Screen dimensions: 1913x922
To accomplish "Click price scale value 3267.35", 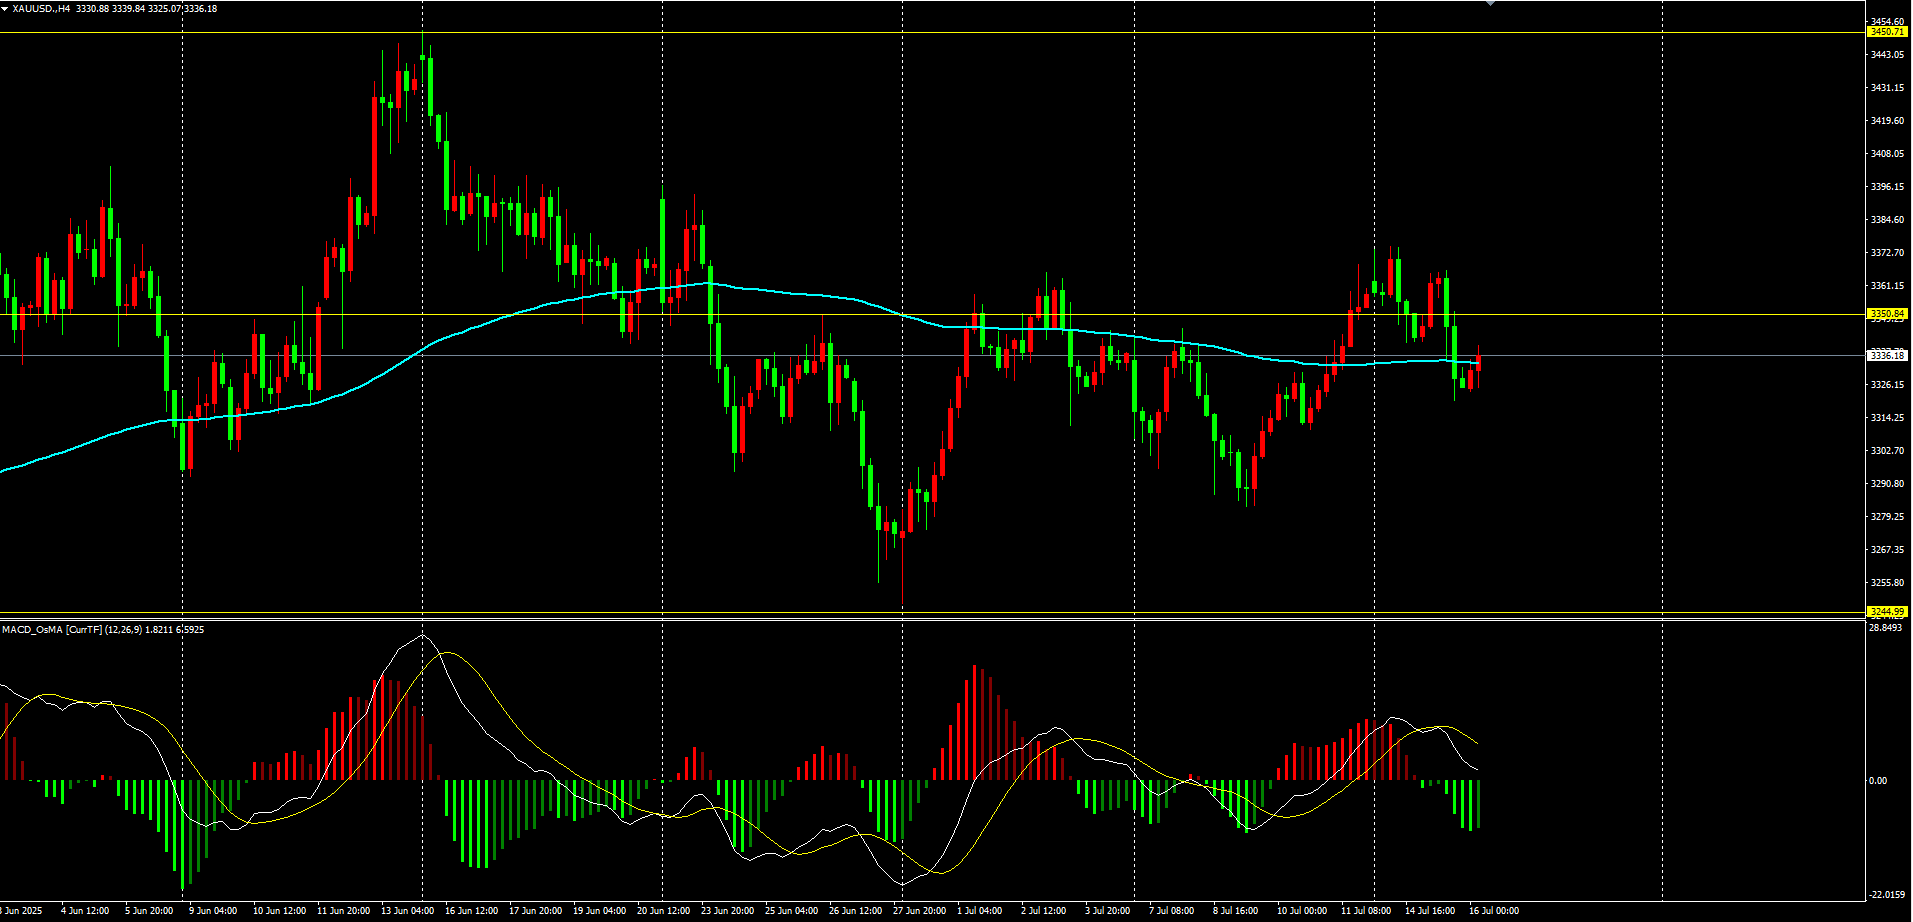I will 1887,550.
